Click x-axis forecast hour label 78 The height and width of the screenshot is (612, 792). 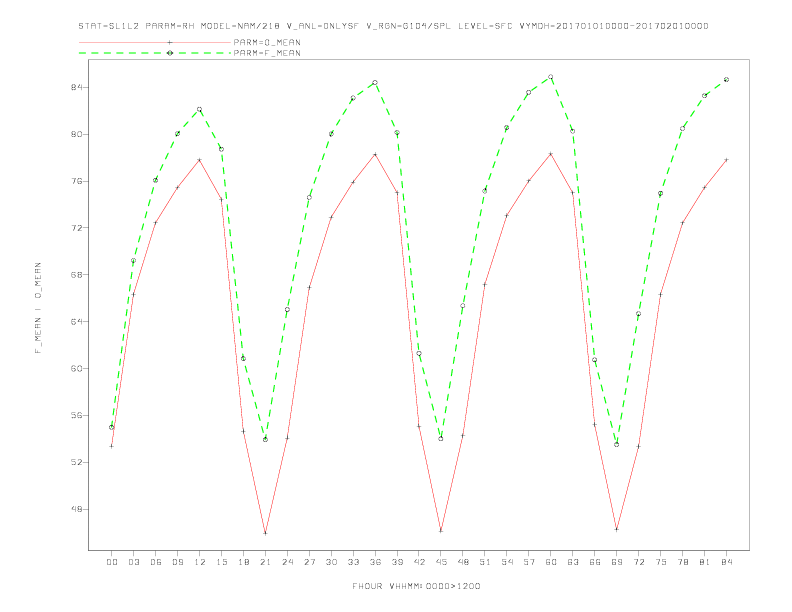[682, 562]
